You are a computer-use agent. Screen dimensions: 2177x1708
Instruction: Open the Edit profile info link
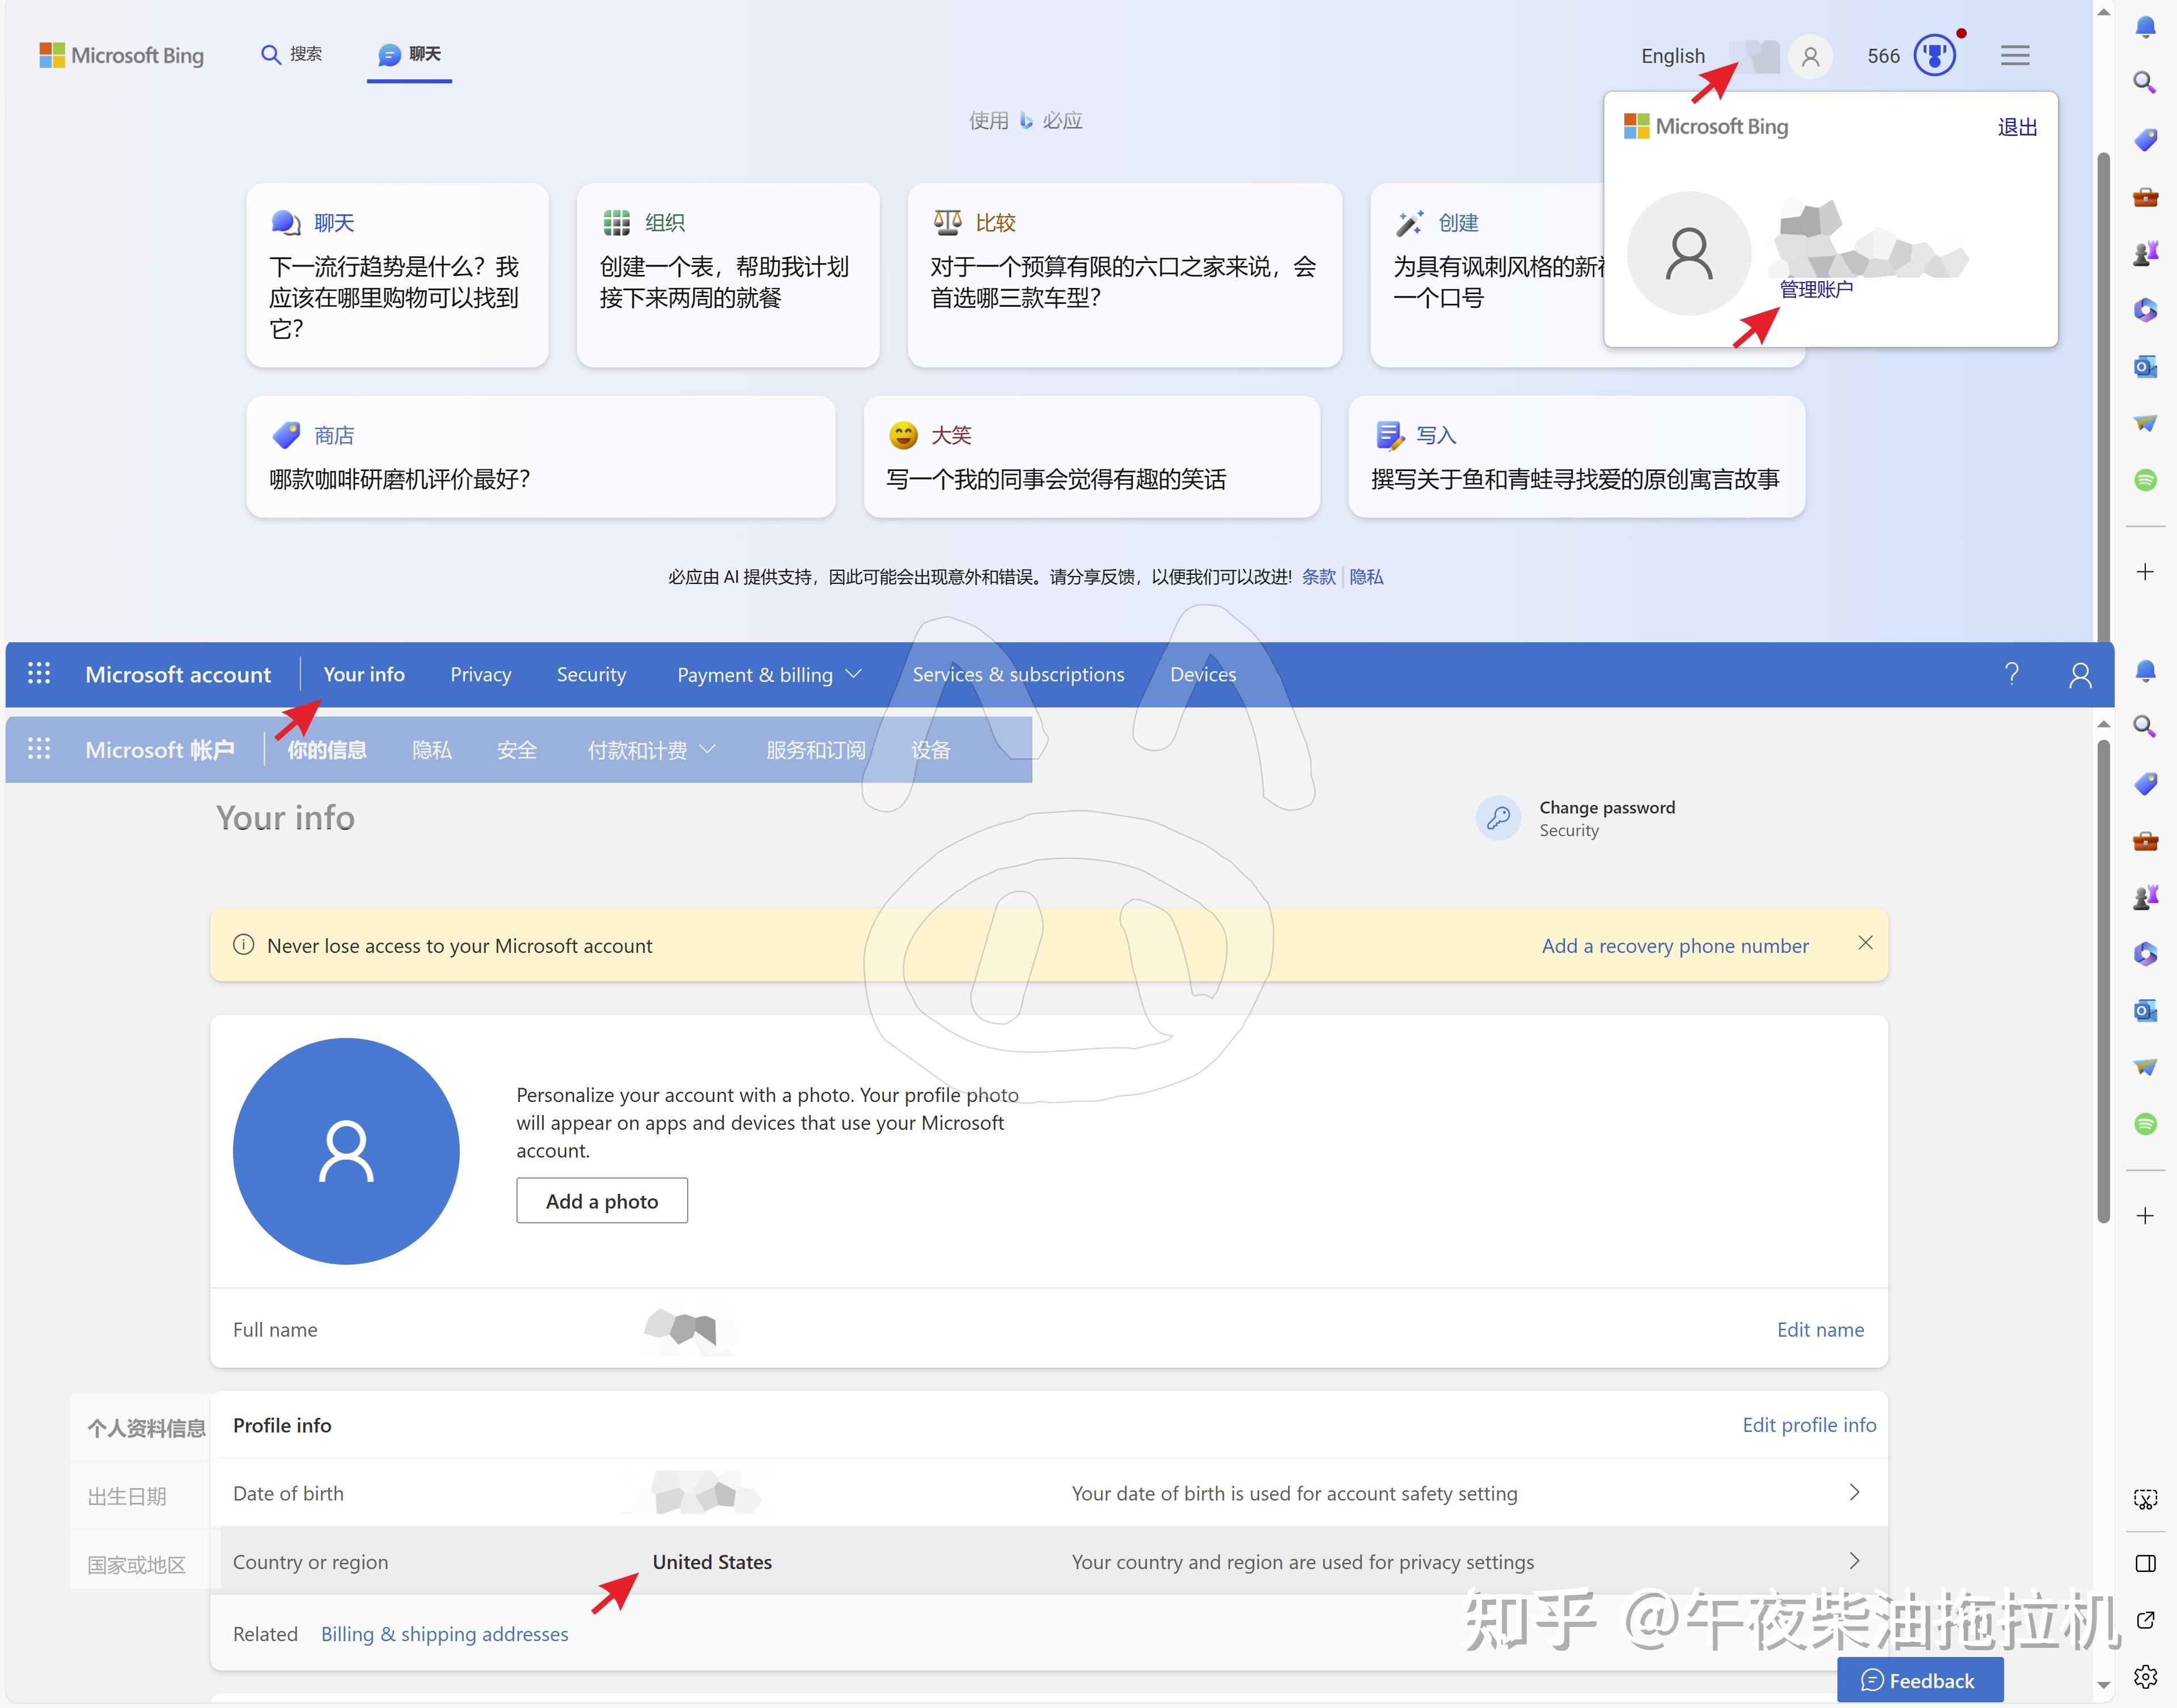[1809, 1425]
